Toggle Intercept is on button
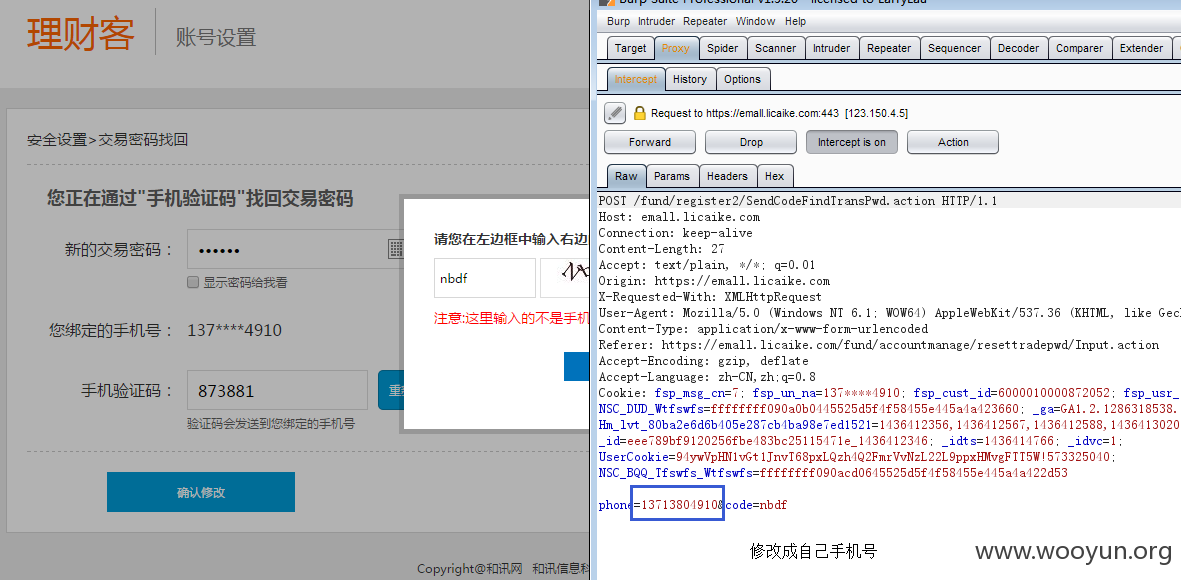The height and width of the screenshot is (580, 1181). [x=852, y=142]
